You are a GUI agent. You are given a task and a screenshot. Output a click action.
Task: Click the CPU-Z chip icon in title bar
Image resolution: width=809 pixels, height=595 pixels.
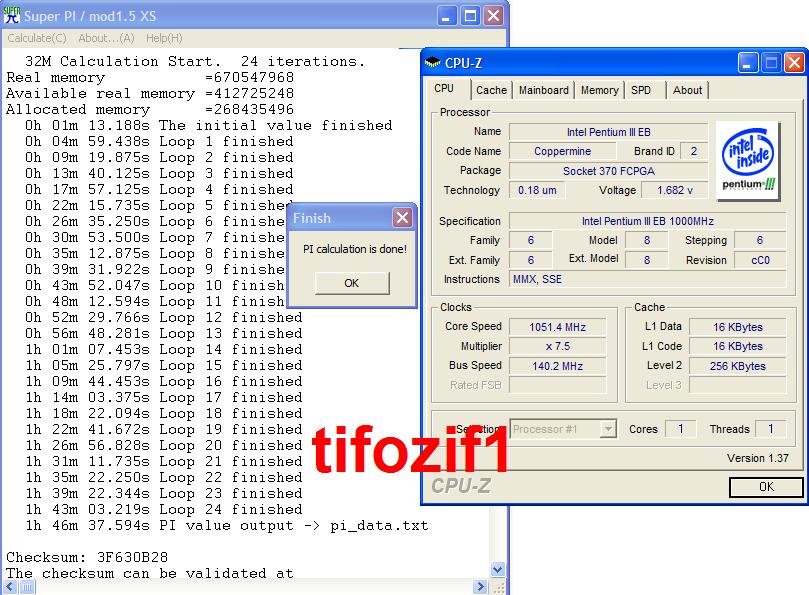432,62
